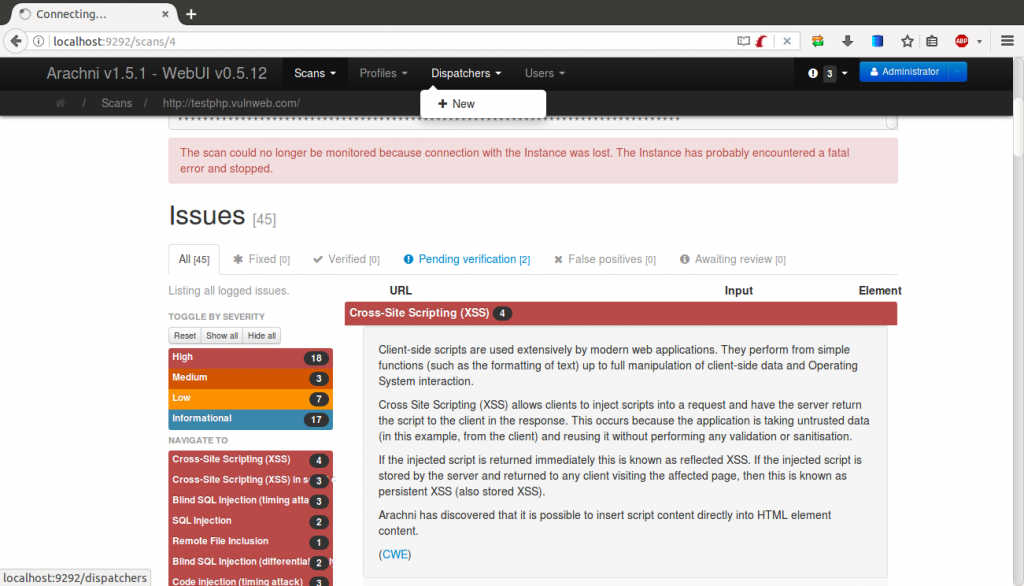This screenshot has width=1024, height=586.
Task: Bookmark this page with the star icon
Action: (x=906, y=41)
